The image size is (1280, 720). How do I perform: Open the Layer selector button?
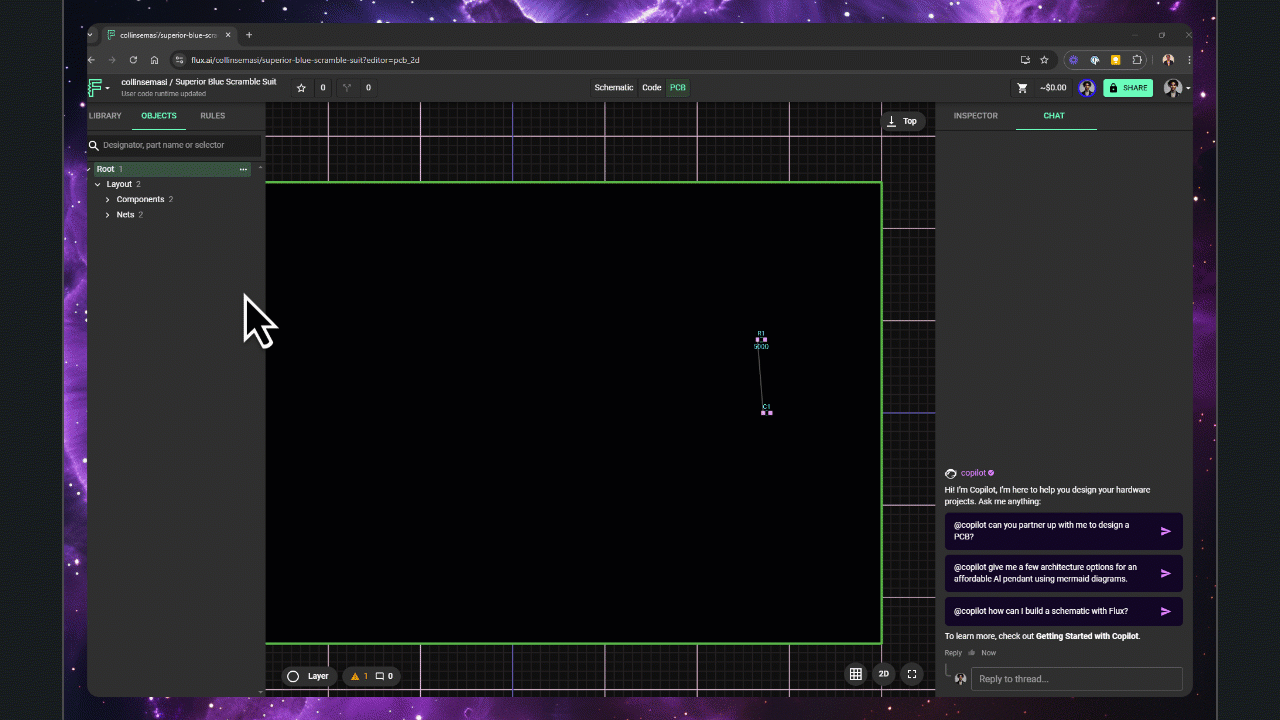click(309, 676)
